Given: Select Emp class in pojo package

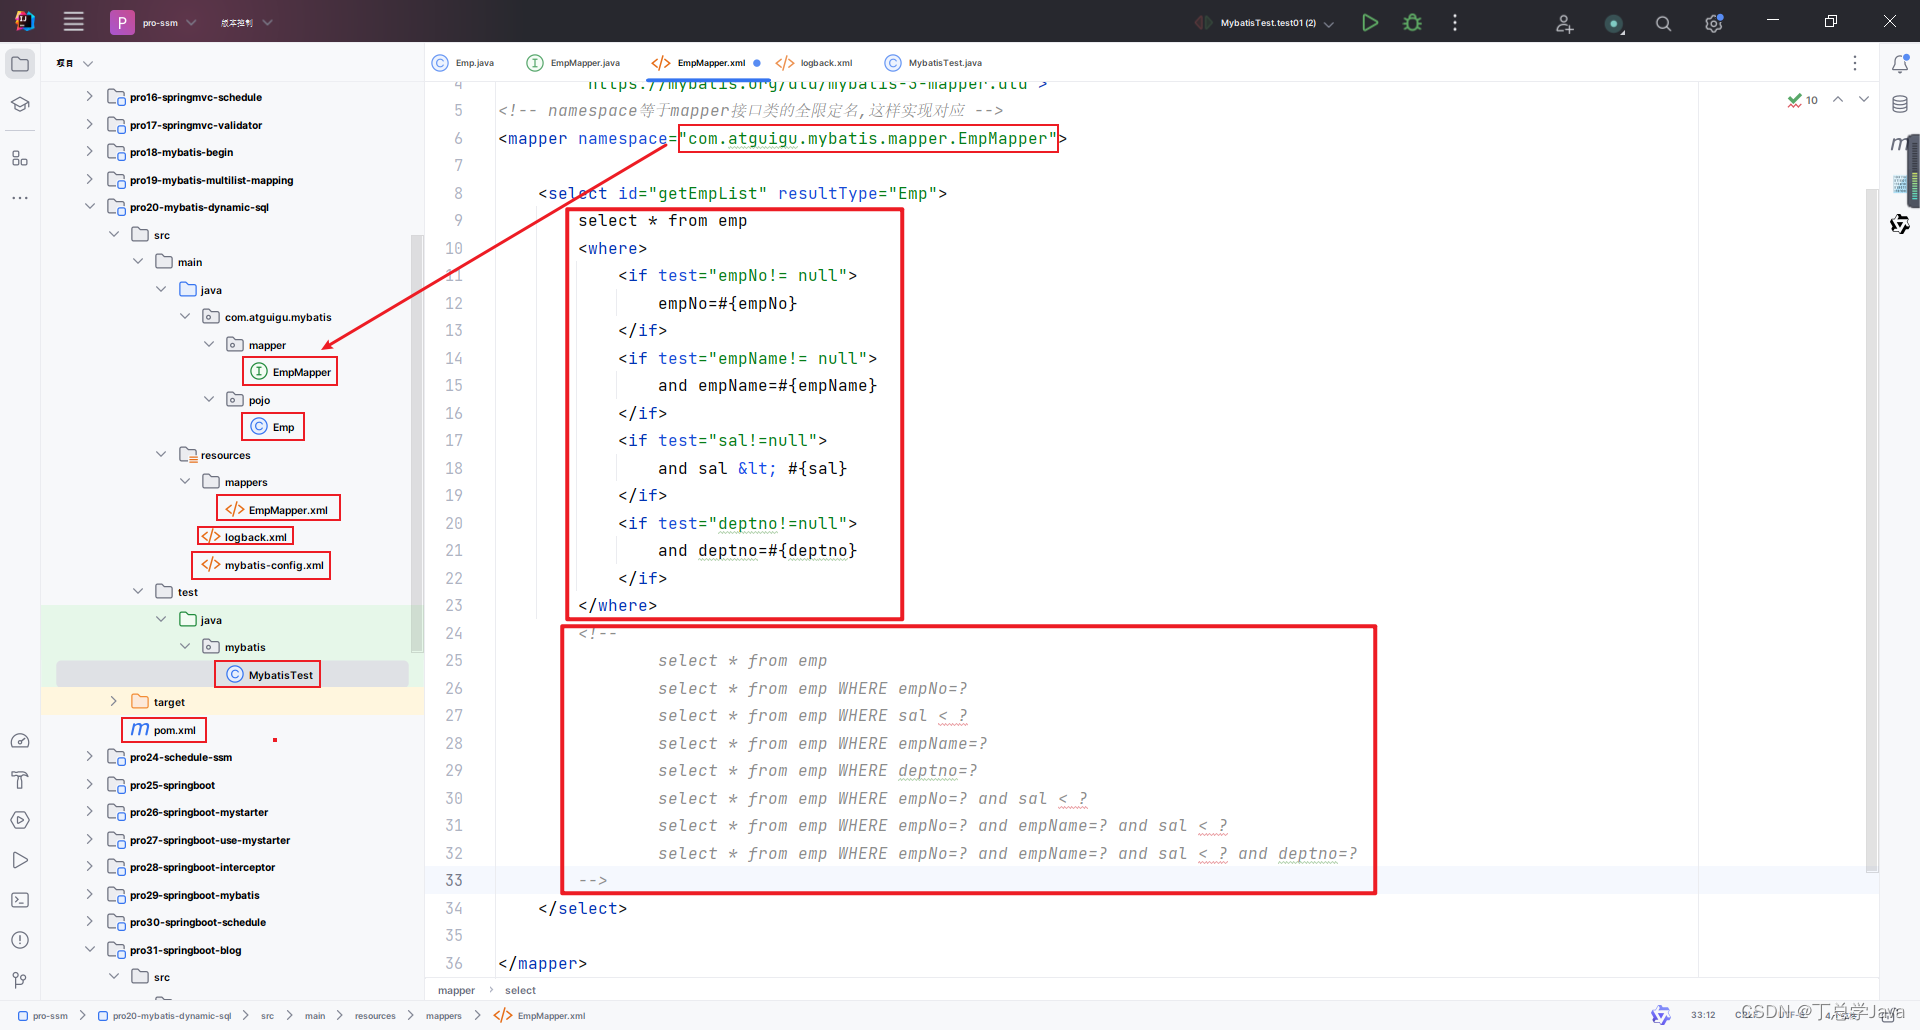Looking at the screenshot, I should pyautogui.click(x=273, y=427).
